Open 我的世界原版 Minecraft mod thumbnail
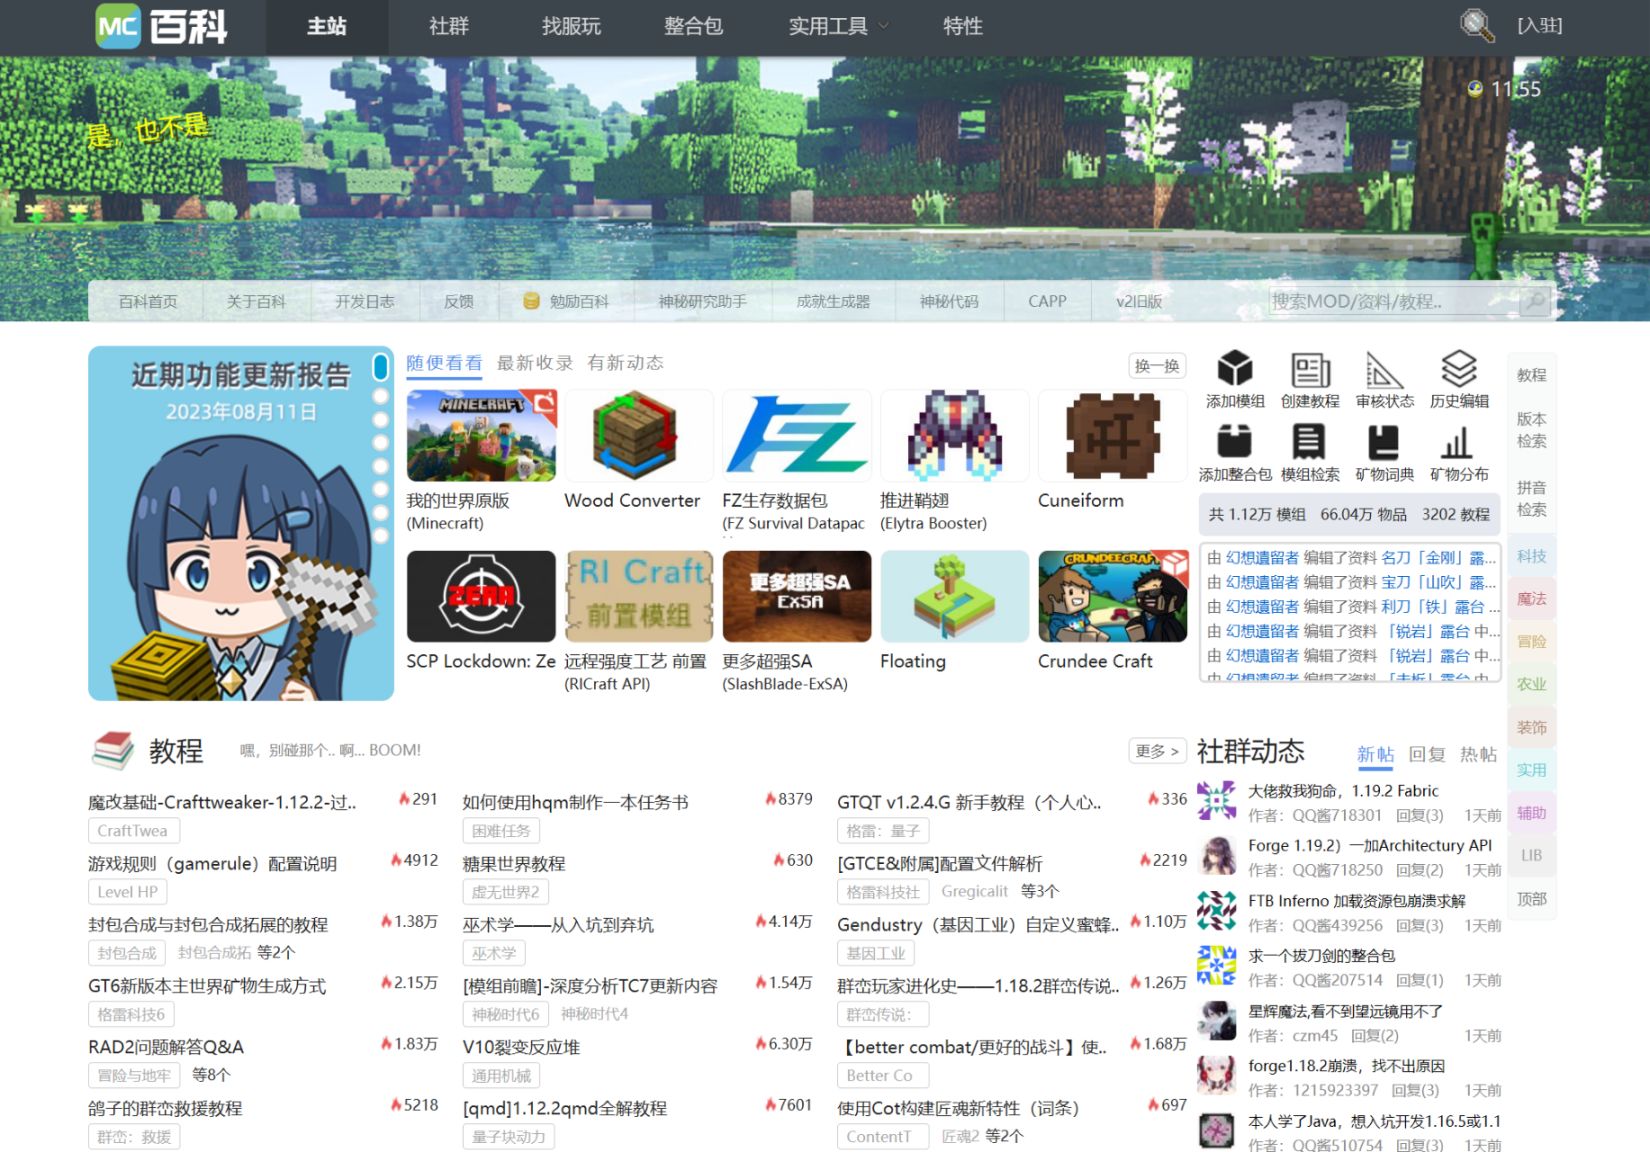 (x=481, y=436)
